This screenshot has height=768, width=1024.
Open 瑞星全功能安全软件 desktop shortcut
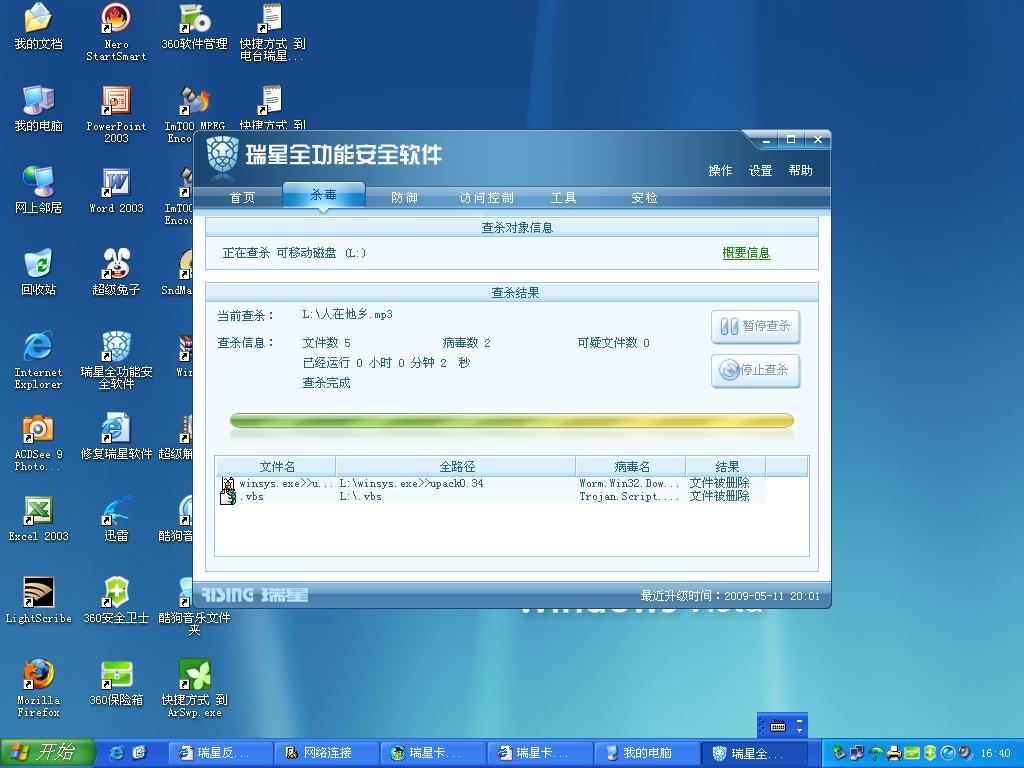(116, 360)
